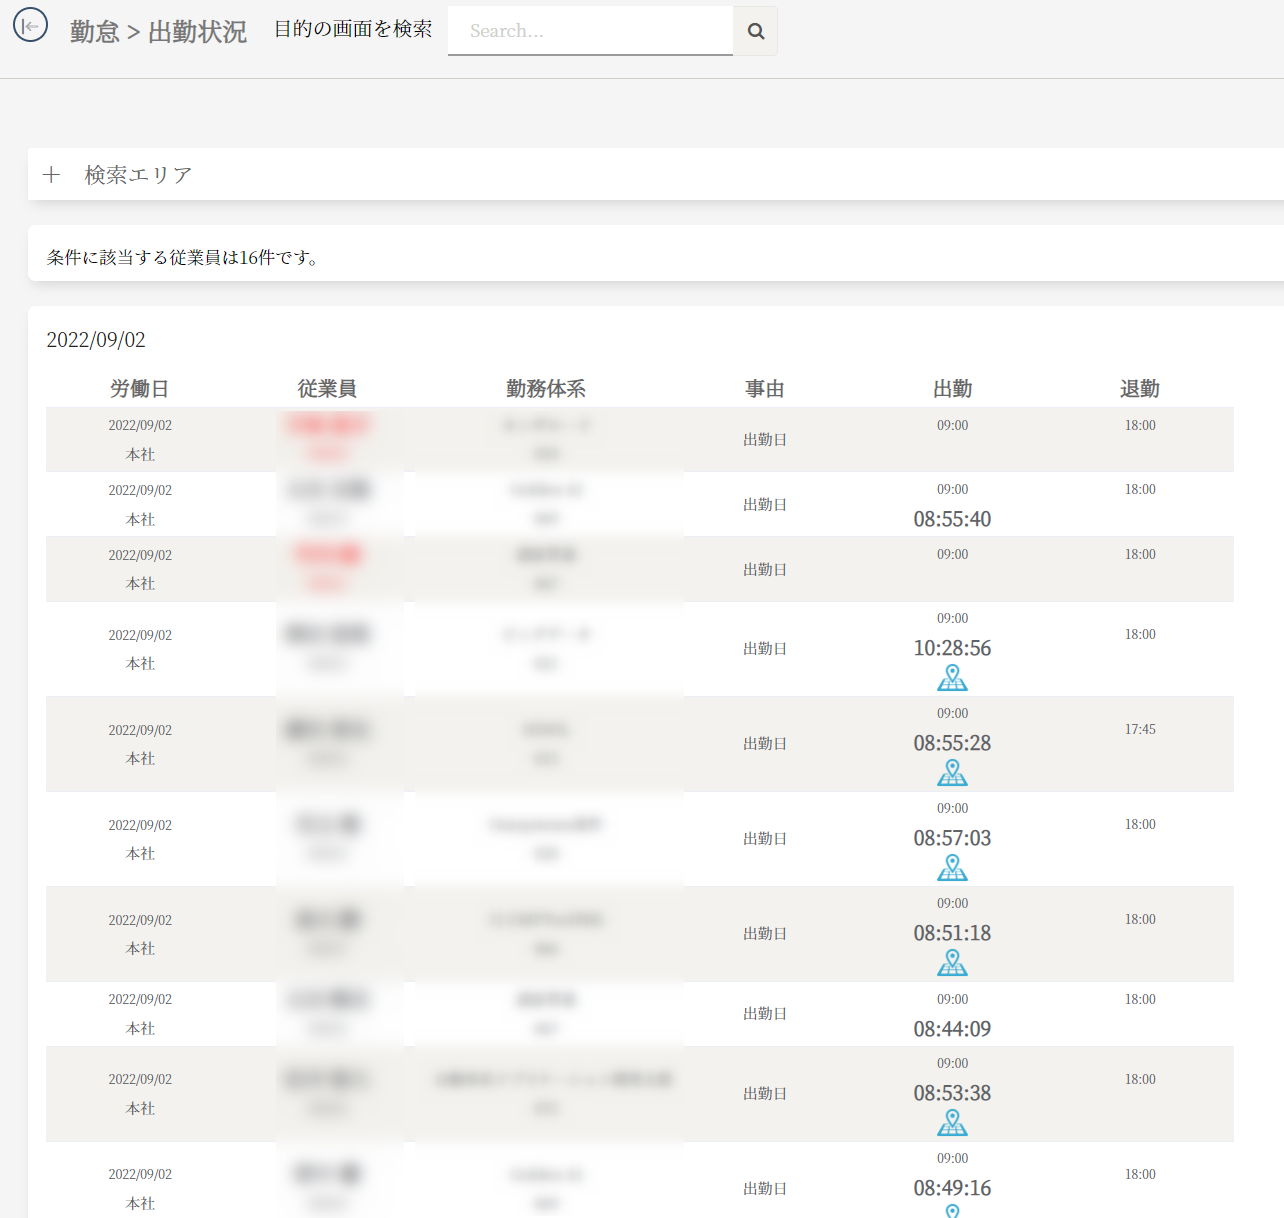Screen dimensions: 1284x1218
Task: Click the collapse sidebar arrow icon
Action: 30,26
